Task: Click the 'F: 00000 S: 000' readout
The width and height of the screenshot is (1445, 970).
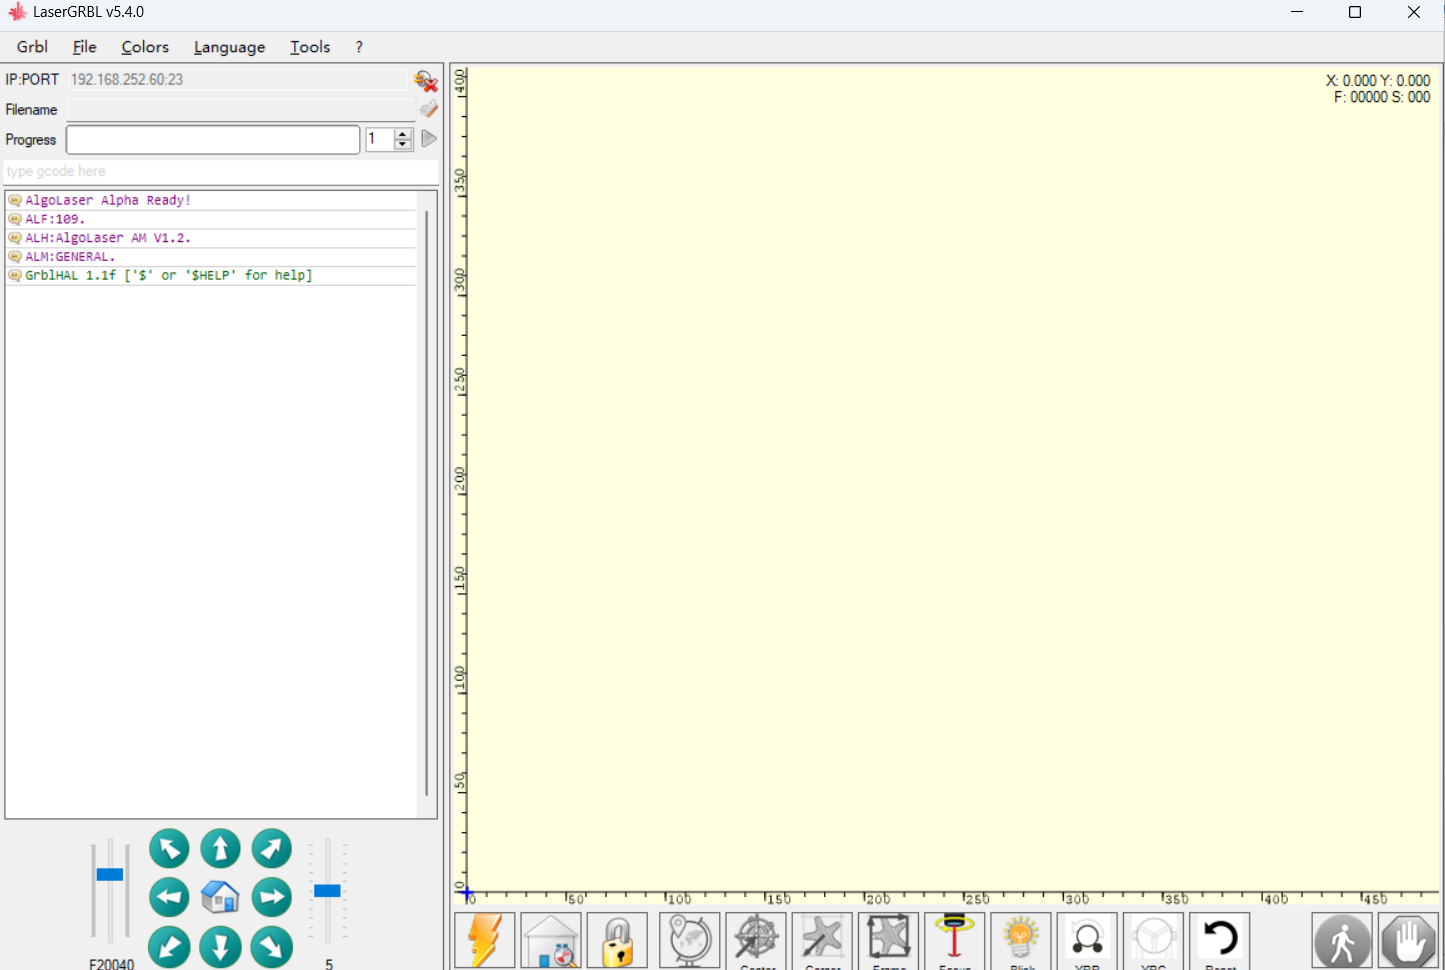Action: coord(1382,97)
